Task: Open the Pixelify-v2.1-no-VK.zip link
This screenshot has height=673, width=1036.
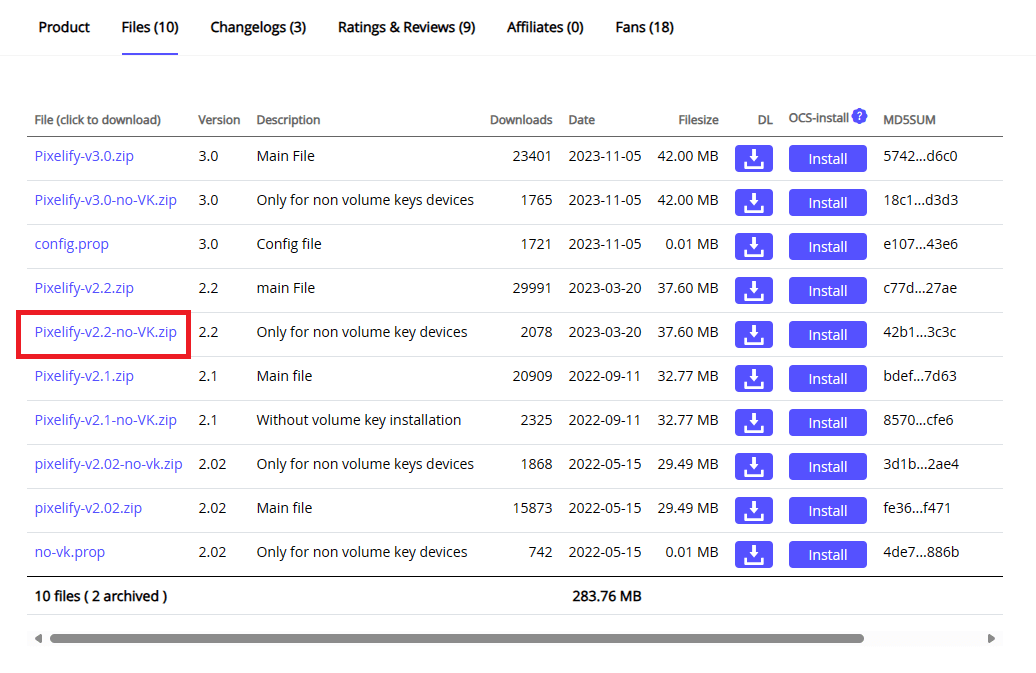Action: tap(106, 421)
